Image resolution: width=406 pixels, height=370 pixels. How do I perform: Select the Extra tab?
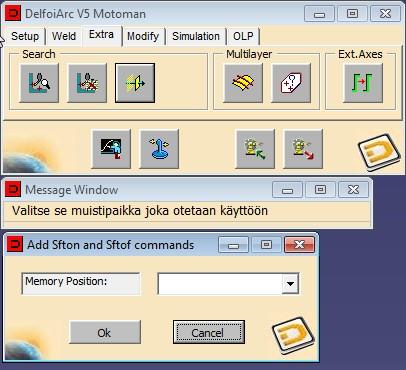[x=101, y=35]
